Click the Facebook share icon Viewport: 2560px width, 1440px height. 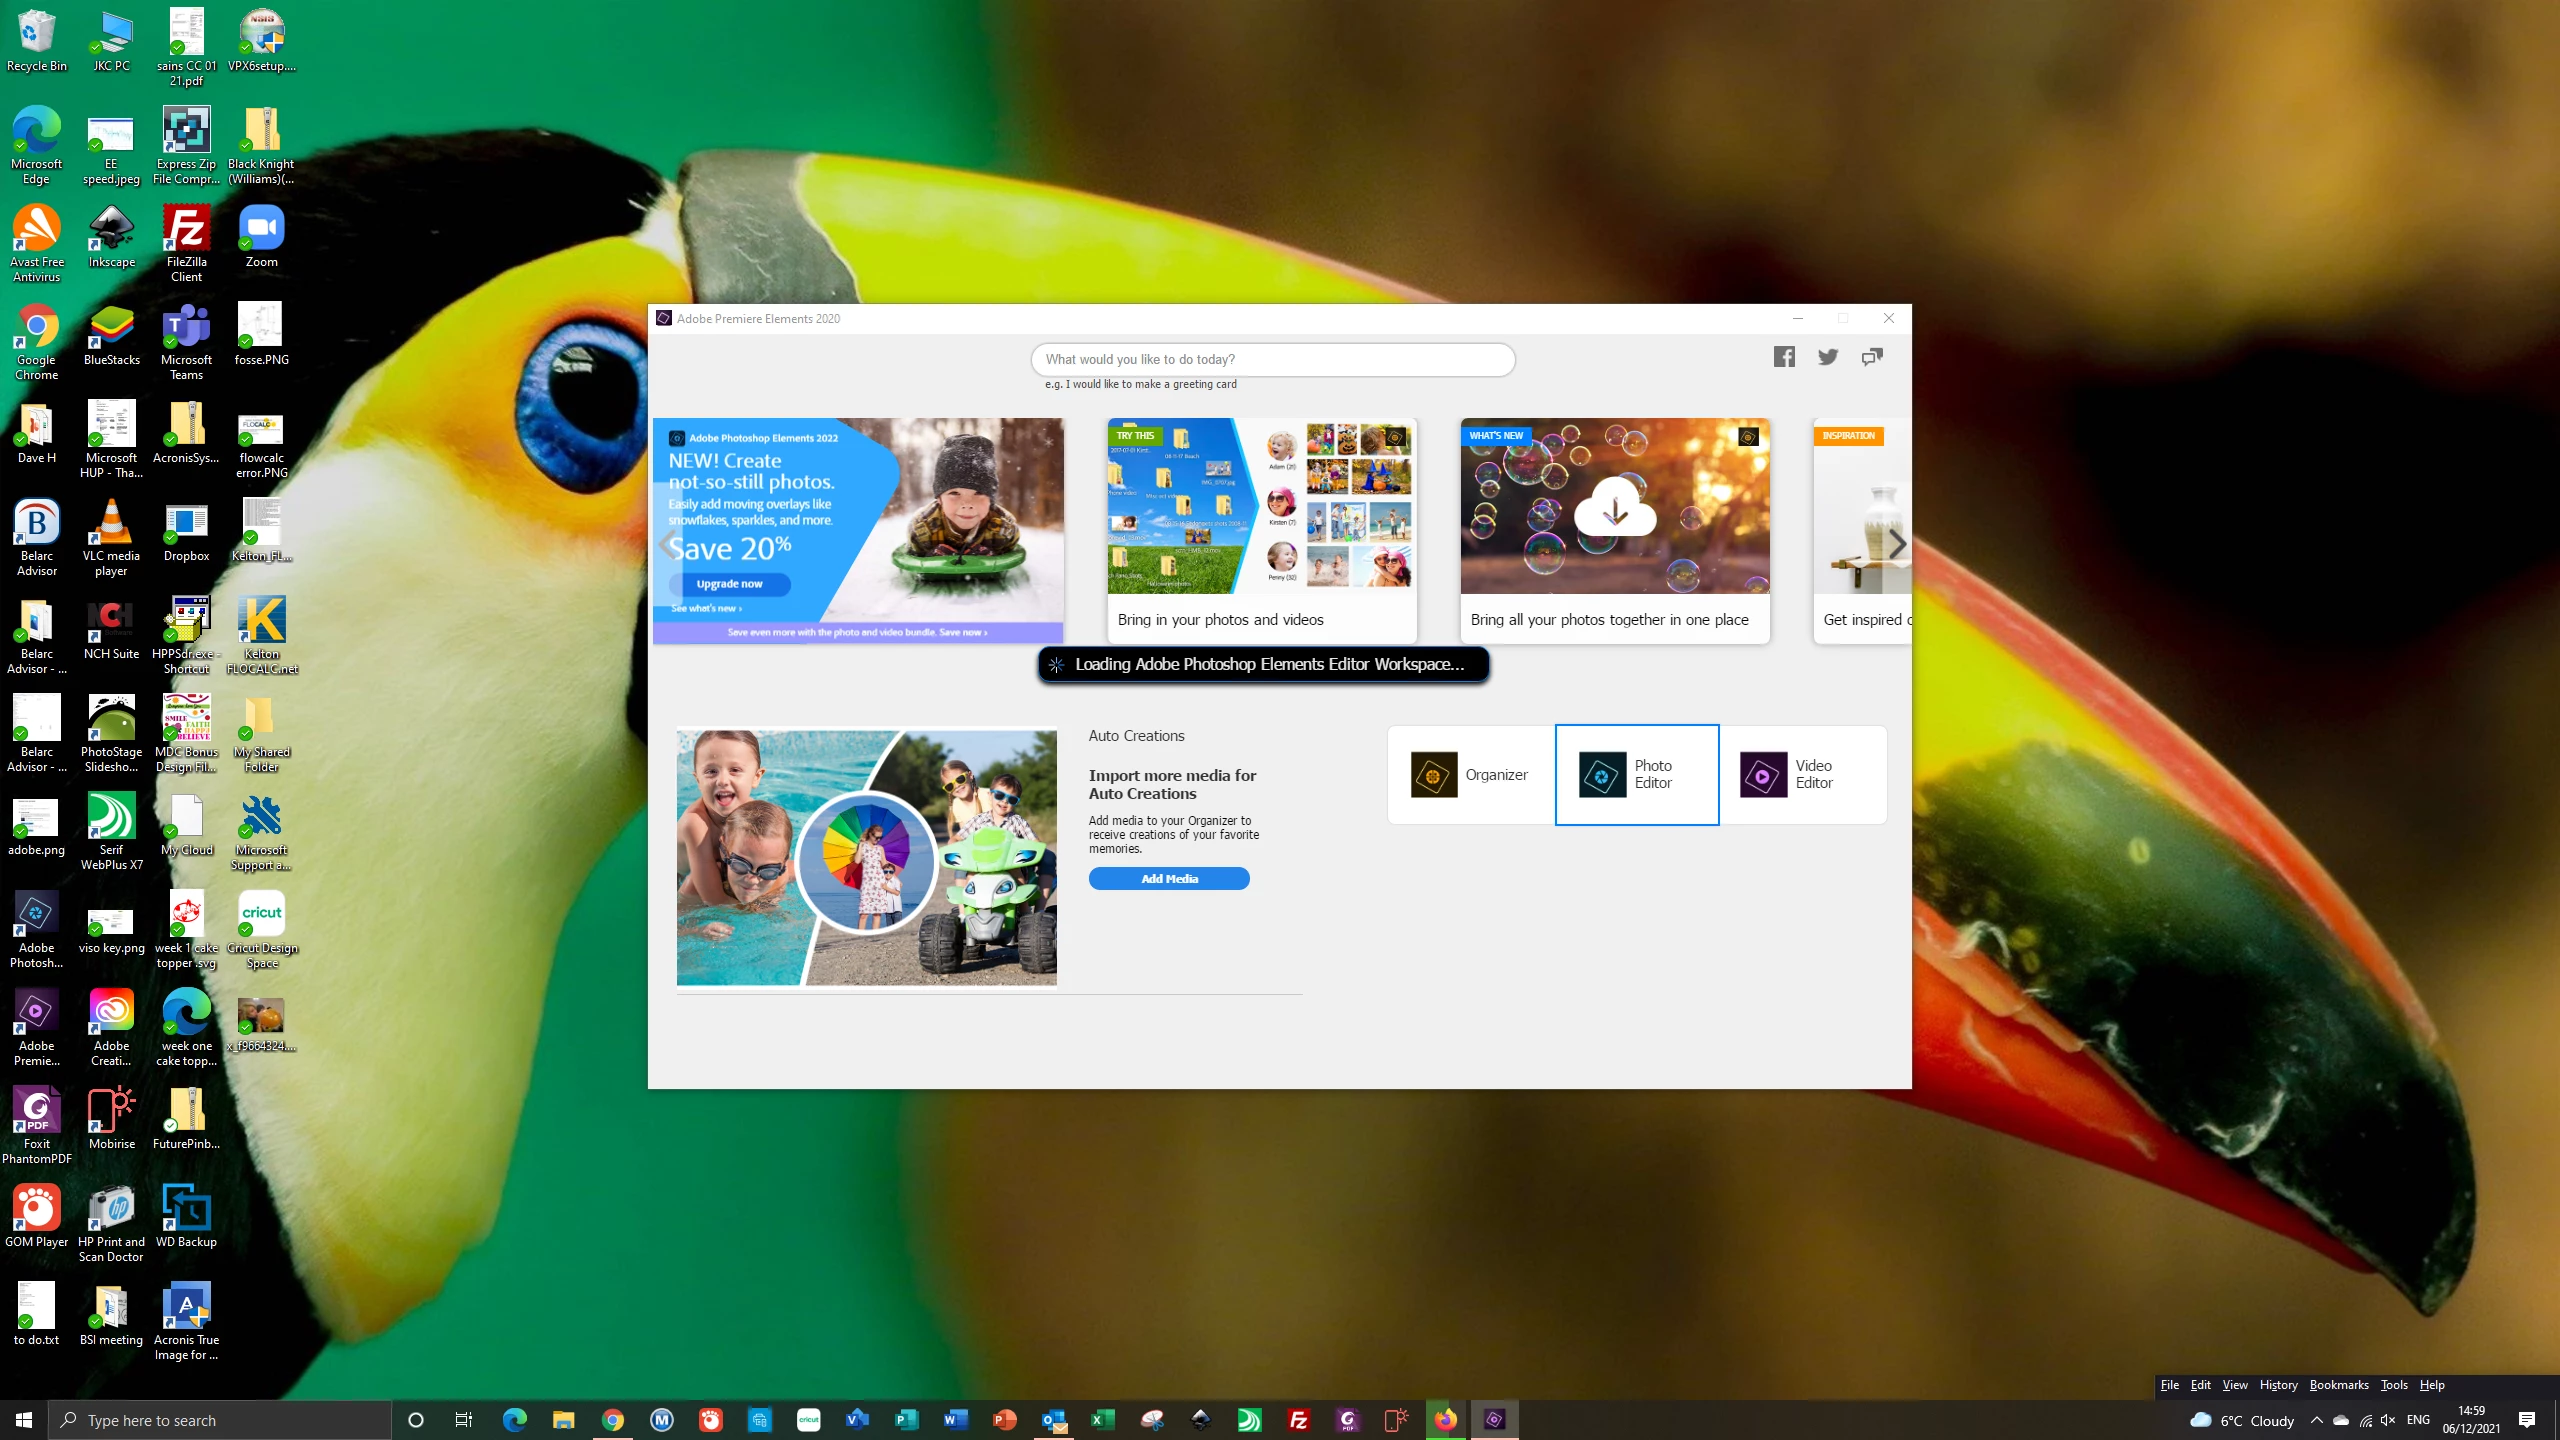(x=1784, y=357)
